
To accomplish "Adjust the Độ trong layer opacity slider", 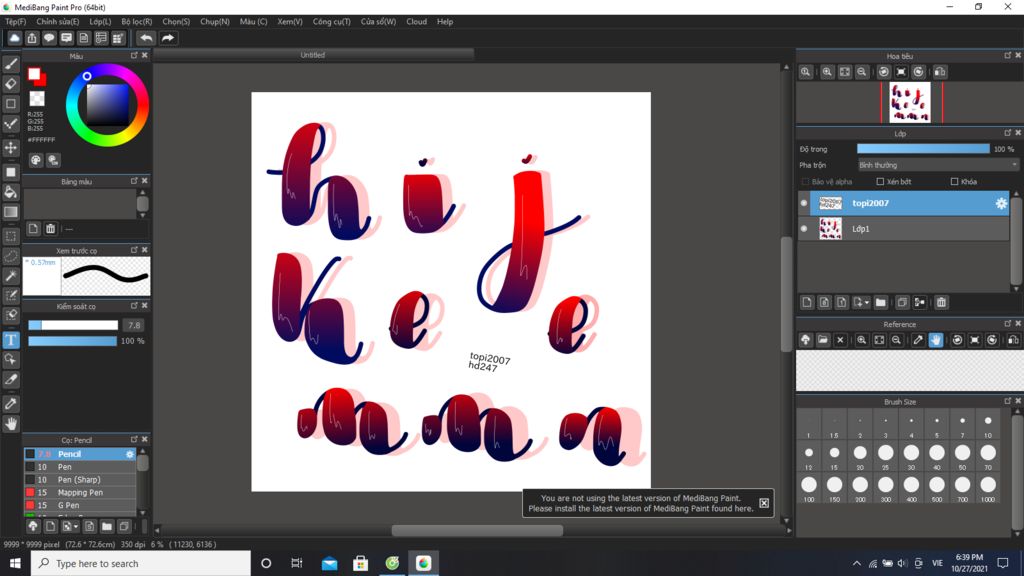I will coord(923,149).
